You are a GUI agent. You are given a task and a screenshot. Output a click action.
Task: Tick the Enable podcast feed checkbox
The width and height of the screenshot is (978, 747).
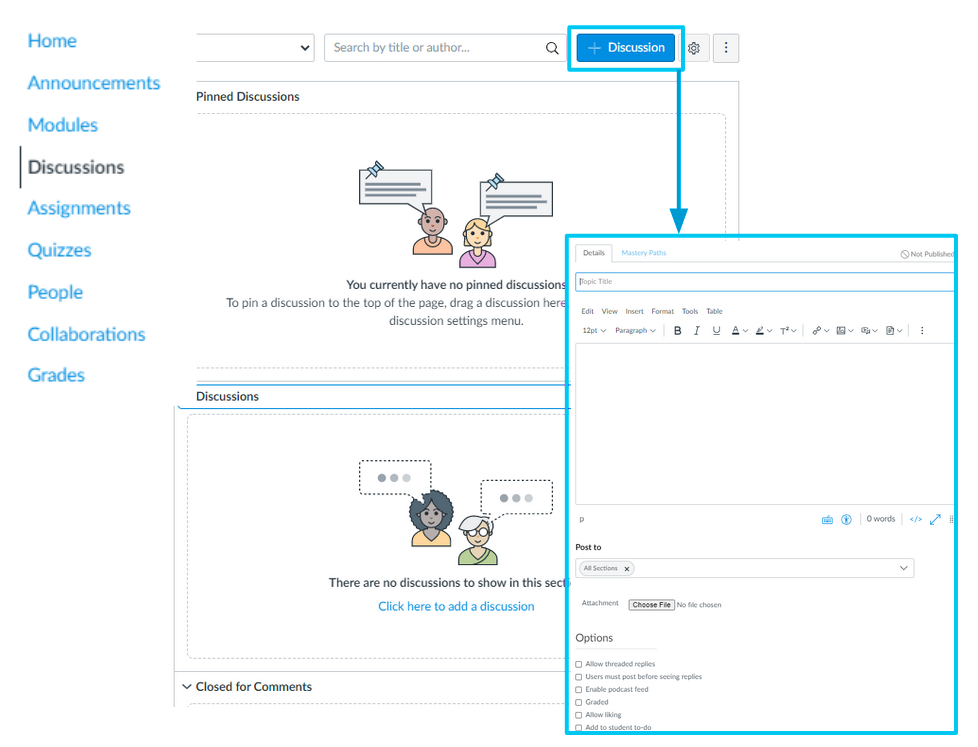[x=579, y=690]
